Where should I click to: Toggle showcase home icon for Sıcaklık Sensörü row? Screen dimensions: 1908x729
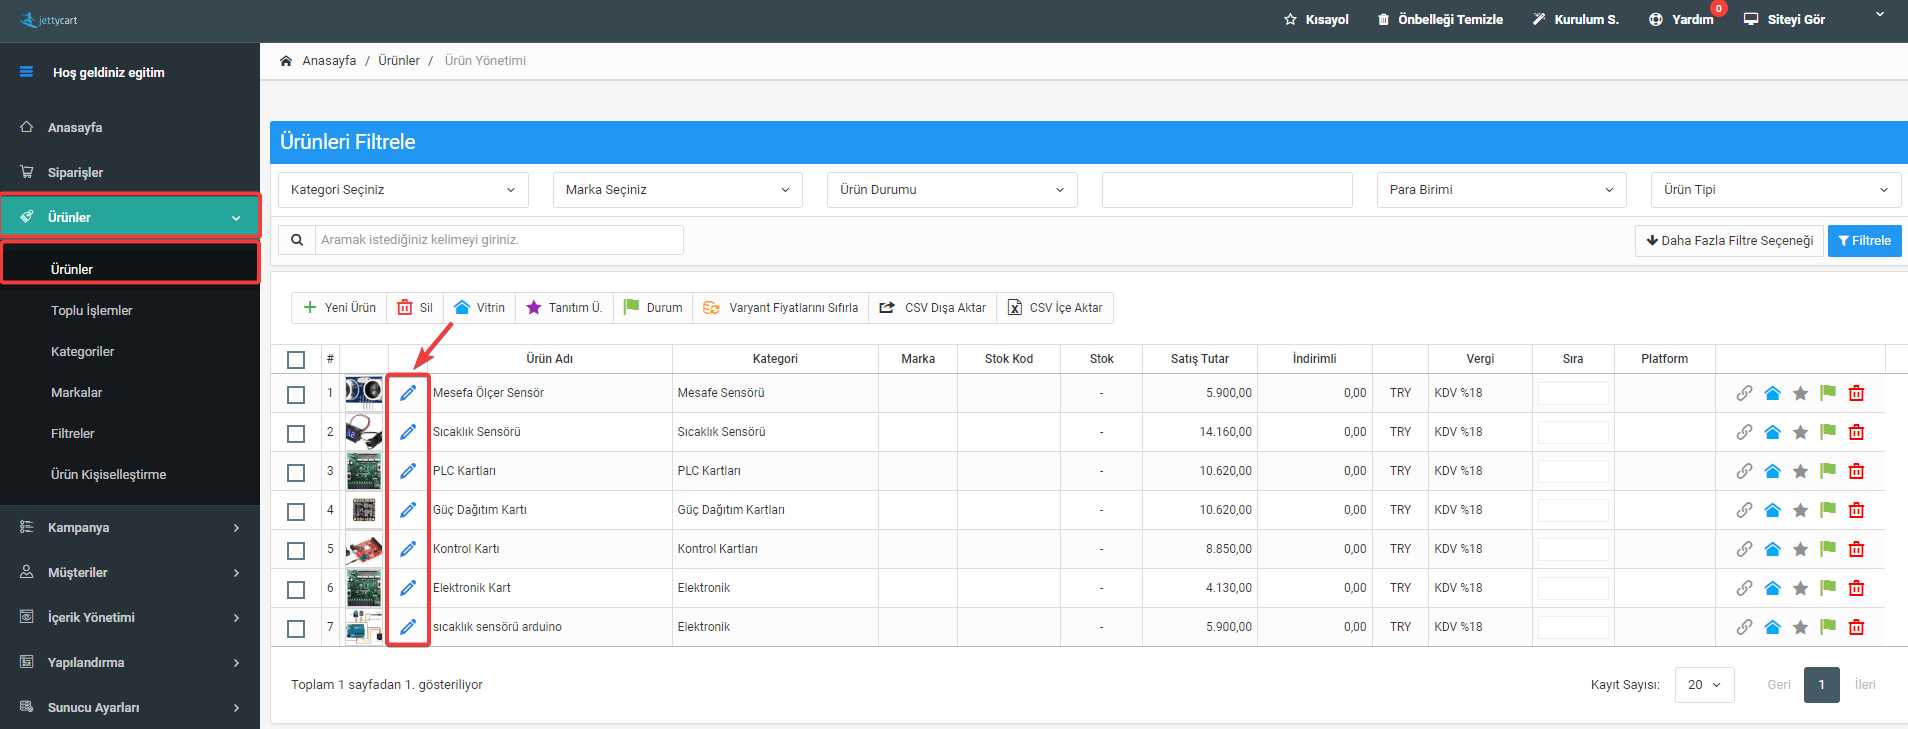[x=1772, y=432]
